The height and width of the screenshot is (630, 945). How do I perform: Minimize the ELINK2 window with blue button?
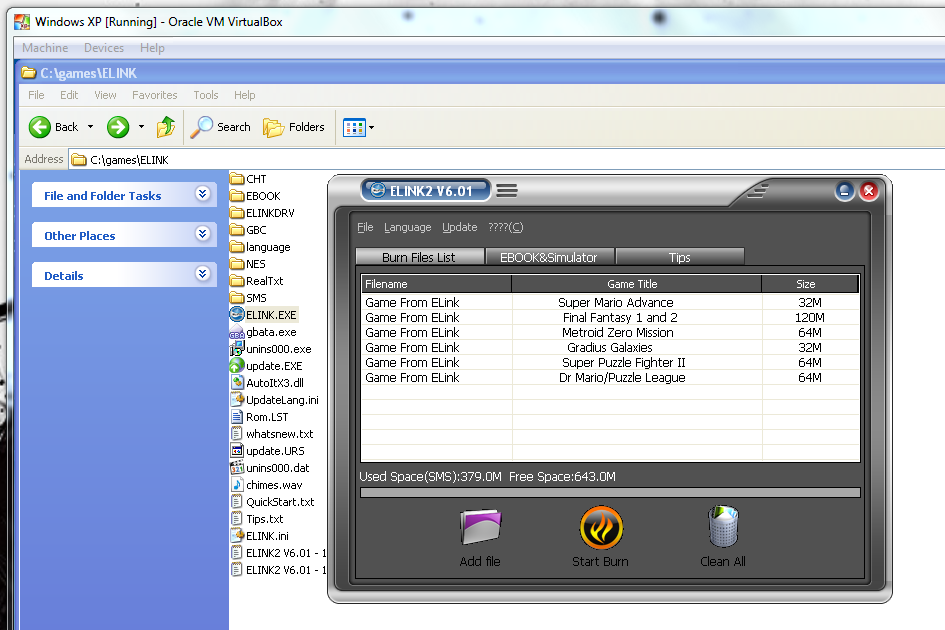coord(844,192)
